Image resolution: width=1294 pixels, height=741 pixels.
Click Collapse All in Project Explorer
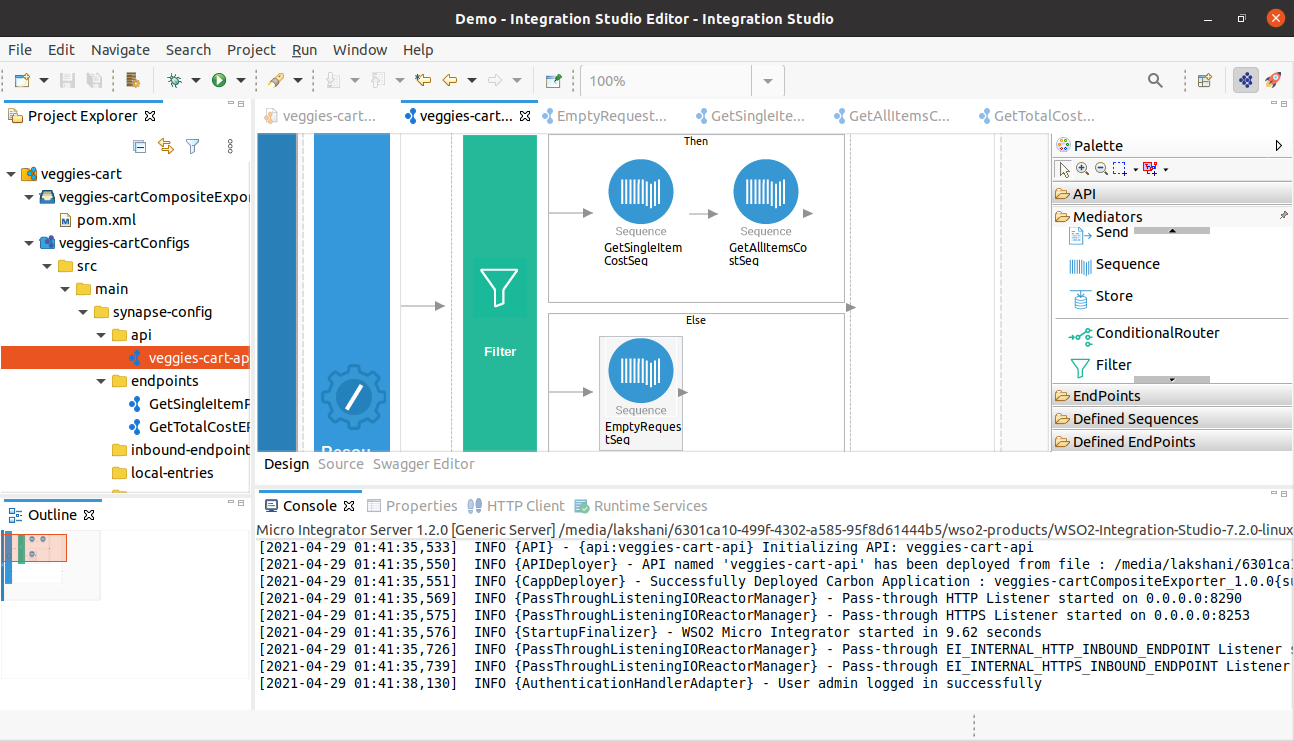tap(140, 146)
